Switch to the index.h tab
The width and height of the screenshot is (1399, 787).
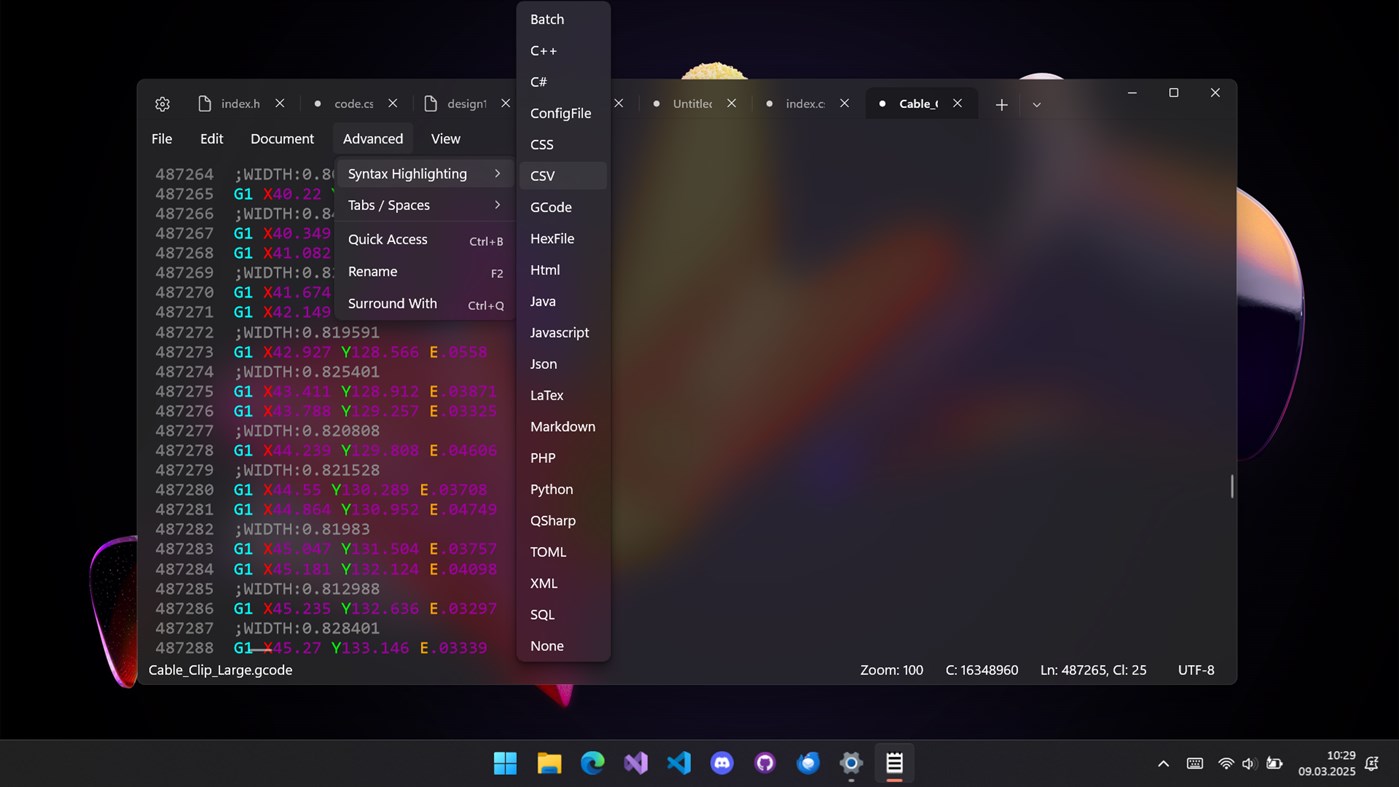240,103
